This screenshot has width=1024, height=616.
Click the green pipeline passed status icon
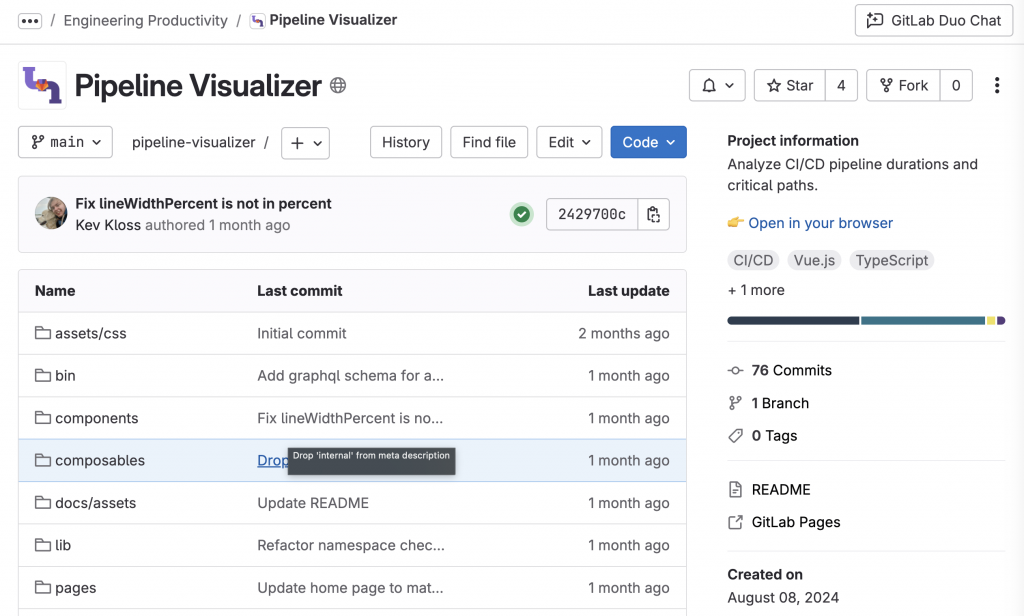(x=521, y=214)
